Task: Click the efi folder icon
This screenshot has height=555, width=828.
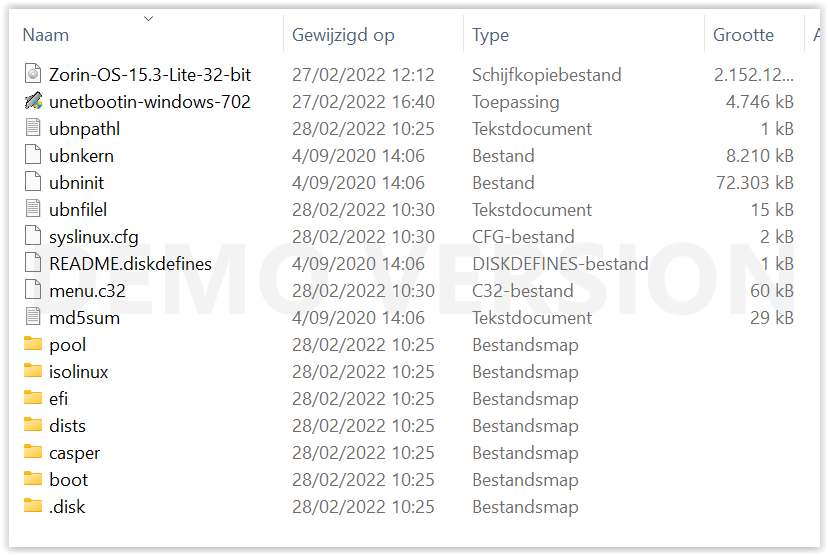Action: tap(33, 399)
